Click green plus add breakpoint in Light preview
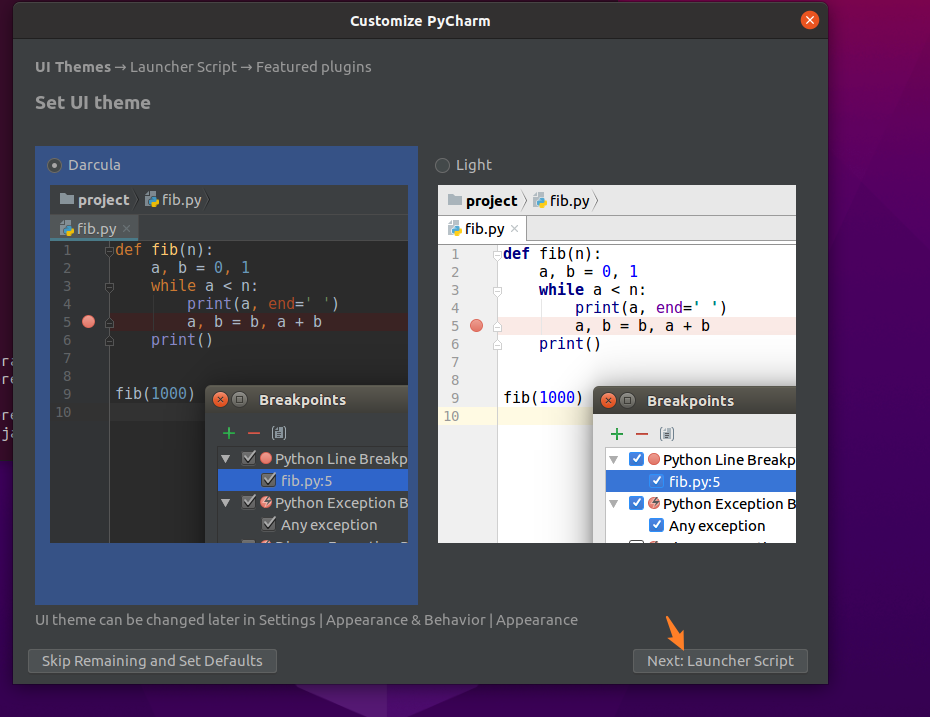The image size is (930, 717). click(x=617, y=434)
